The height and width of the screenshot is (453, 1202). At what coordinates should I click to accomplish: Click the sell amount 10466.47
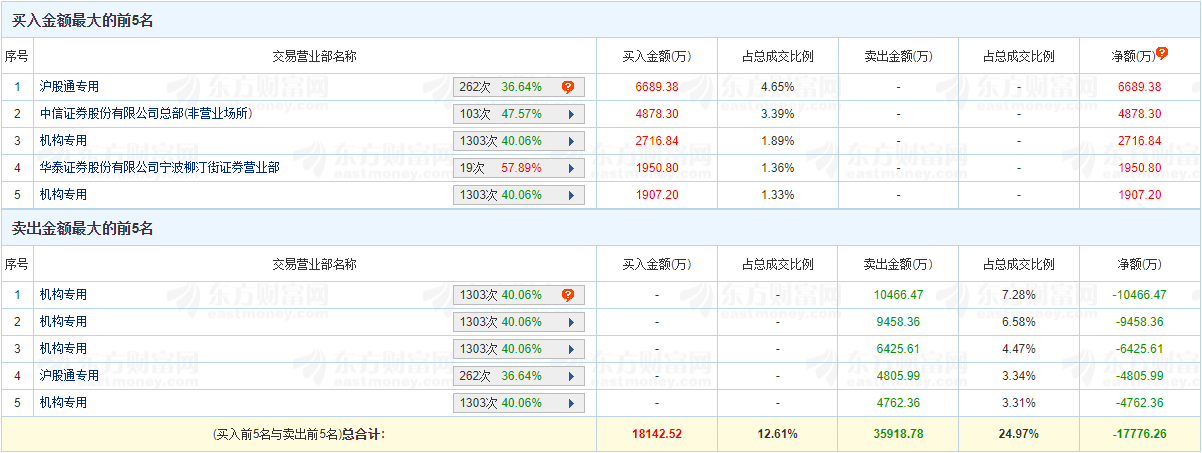click(x=898, y=295)
